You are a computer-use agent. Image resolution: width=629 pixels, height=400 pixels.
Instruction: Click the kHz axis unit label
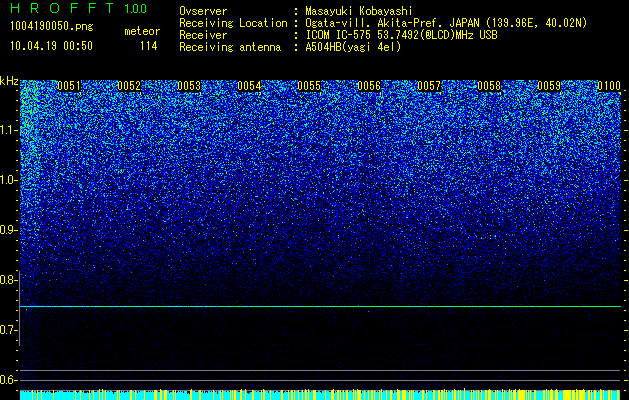point(9,81)
